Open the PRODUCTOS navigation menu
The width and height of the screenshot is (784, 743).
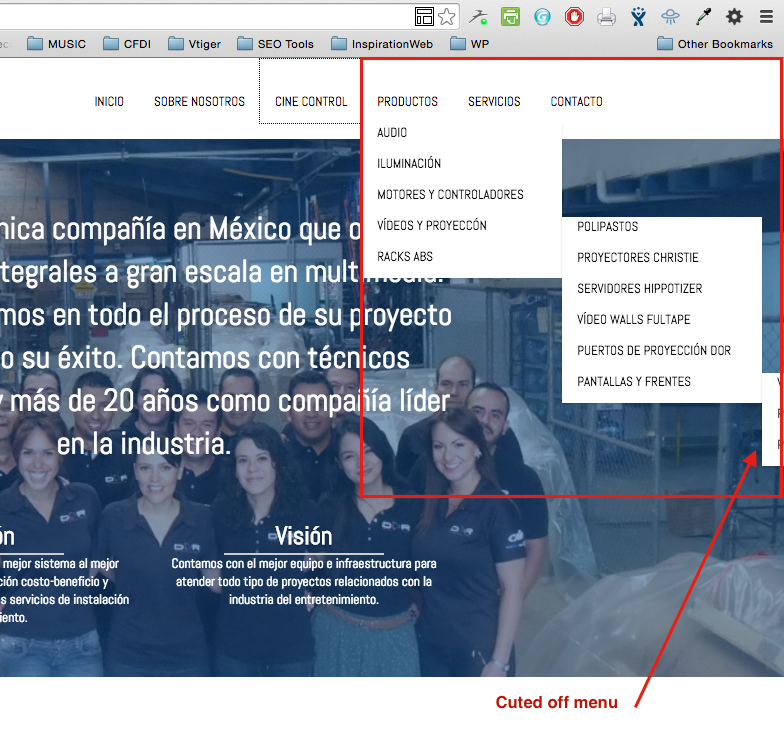407,101
